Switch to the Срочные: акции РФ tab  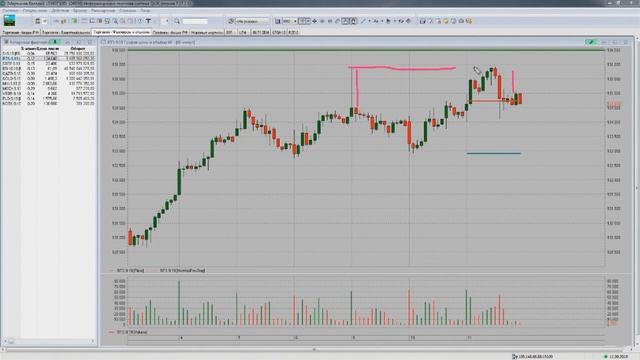[170, 32]
